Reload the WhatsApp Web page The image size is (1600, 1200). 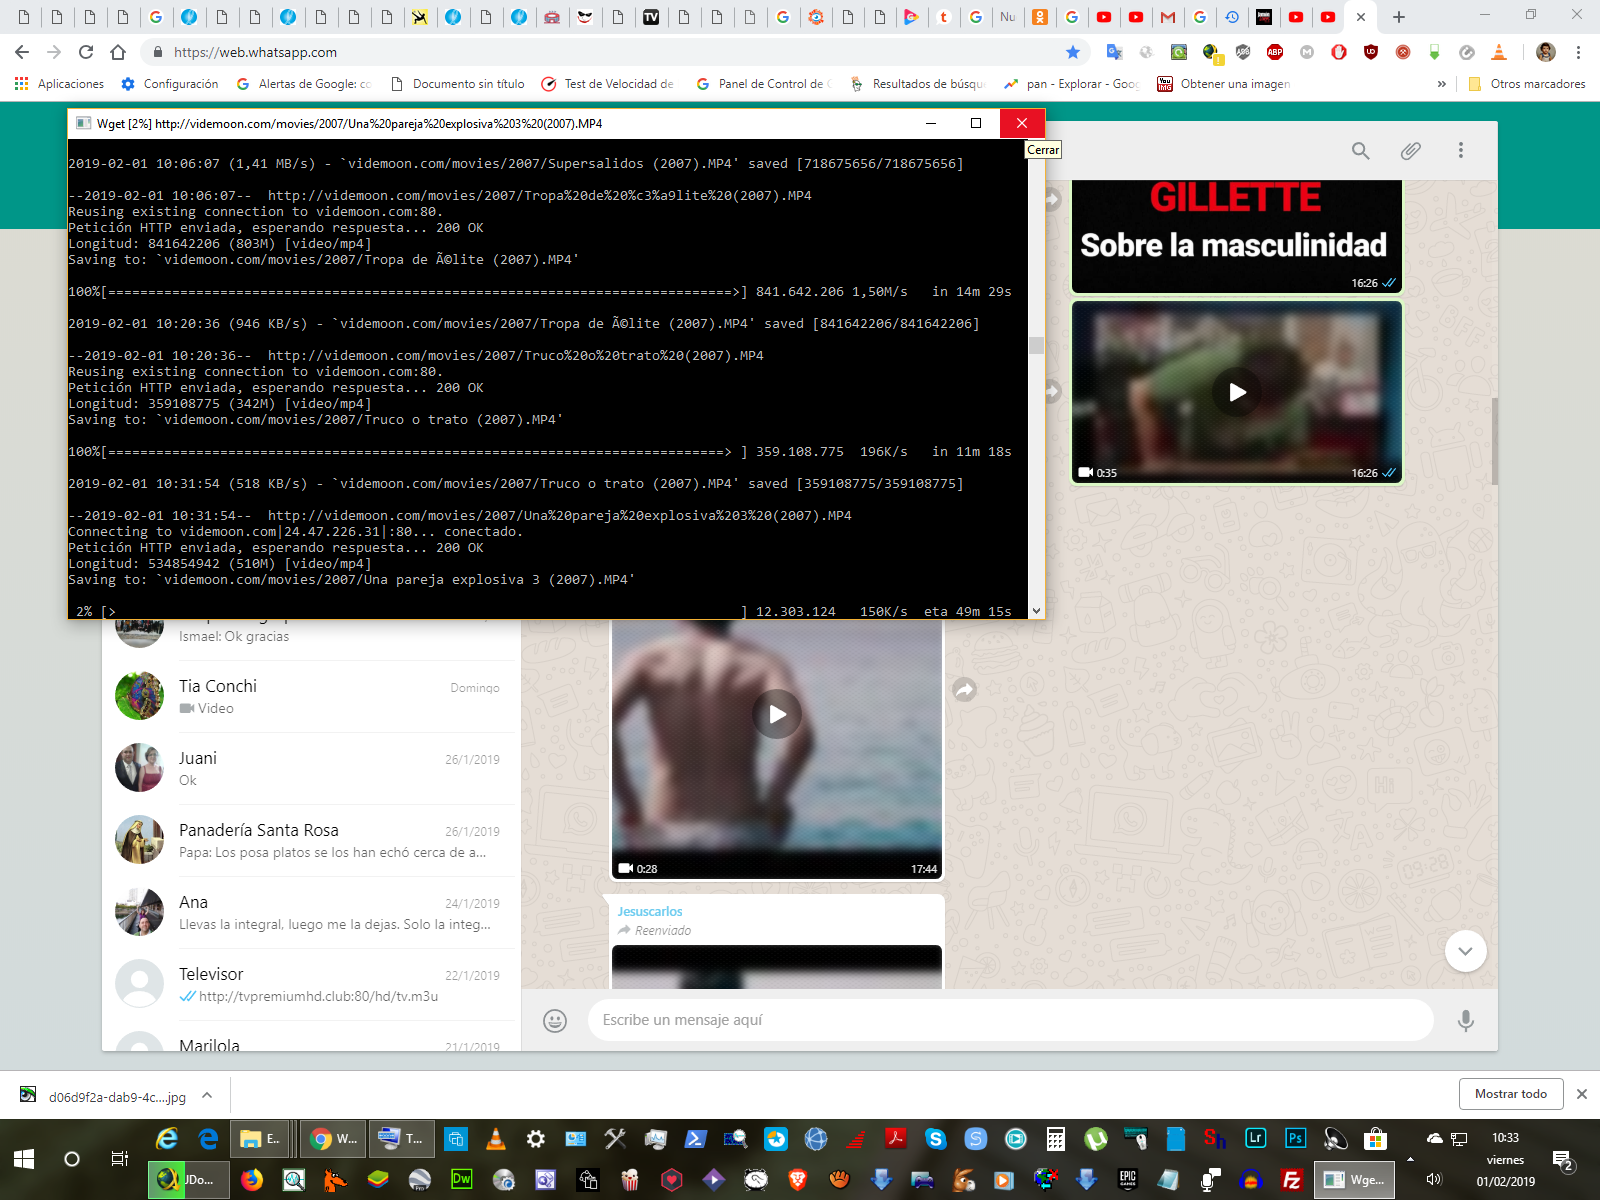click(86, 52)
